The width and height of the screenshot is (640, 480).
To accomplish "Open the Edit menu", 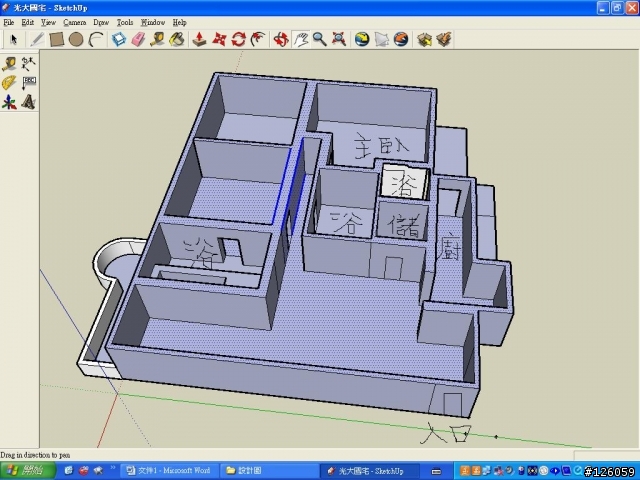I will 28,22.
